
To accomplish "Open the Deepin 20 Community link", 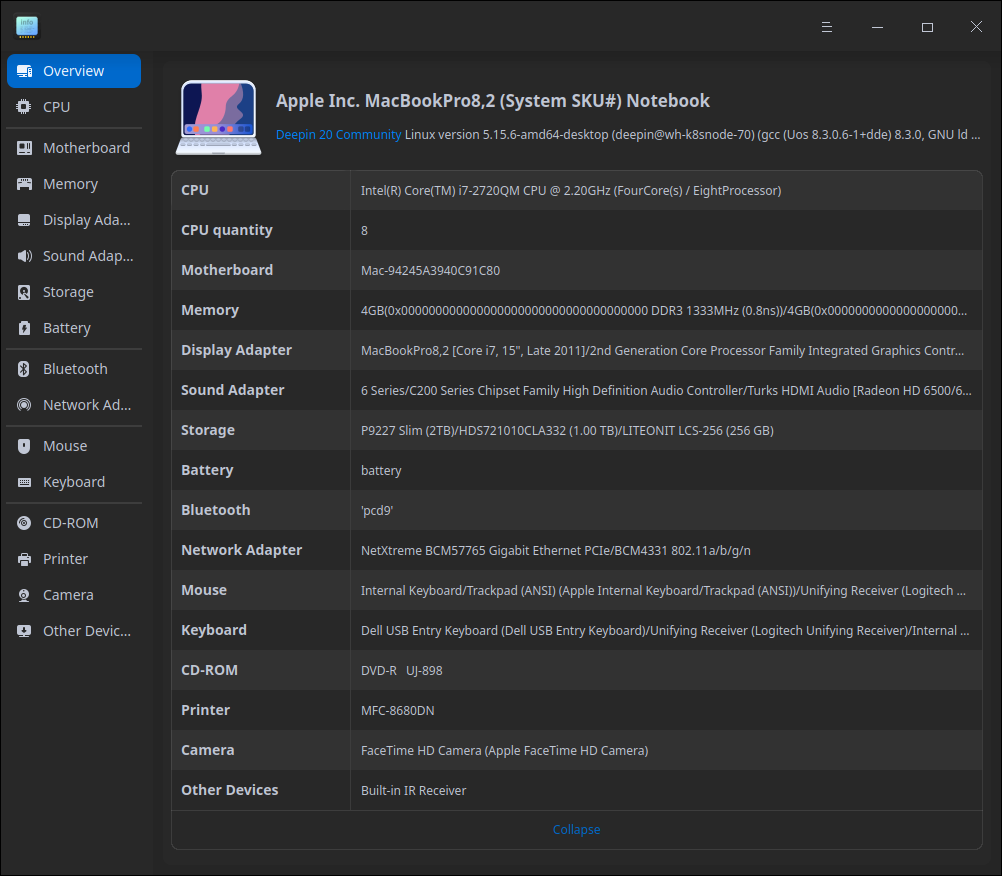I will click(x=339, y=134).
